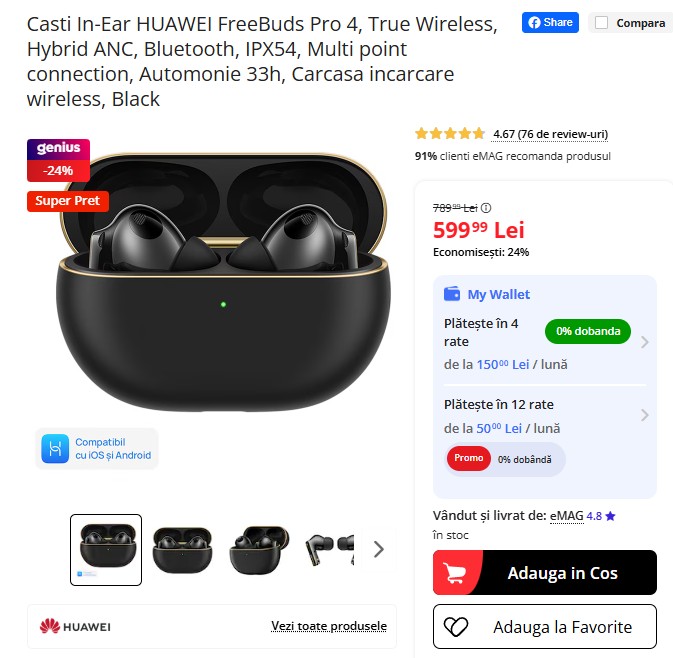Viewport: 673px width, 658px height.
Task: Click the shopping cart icon
Action: (454, 573)
